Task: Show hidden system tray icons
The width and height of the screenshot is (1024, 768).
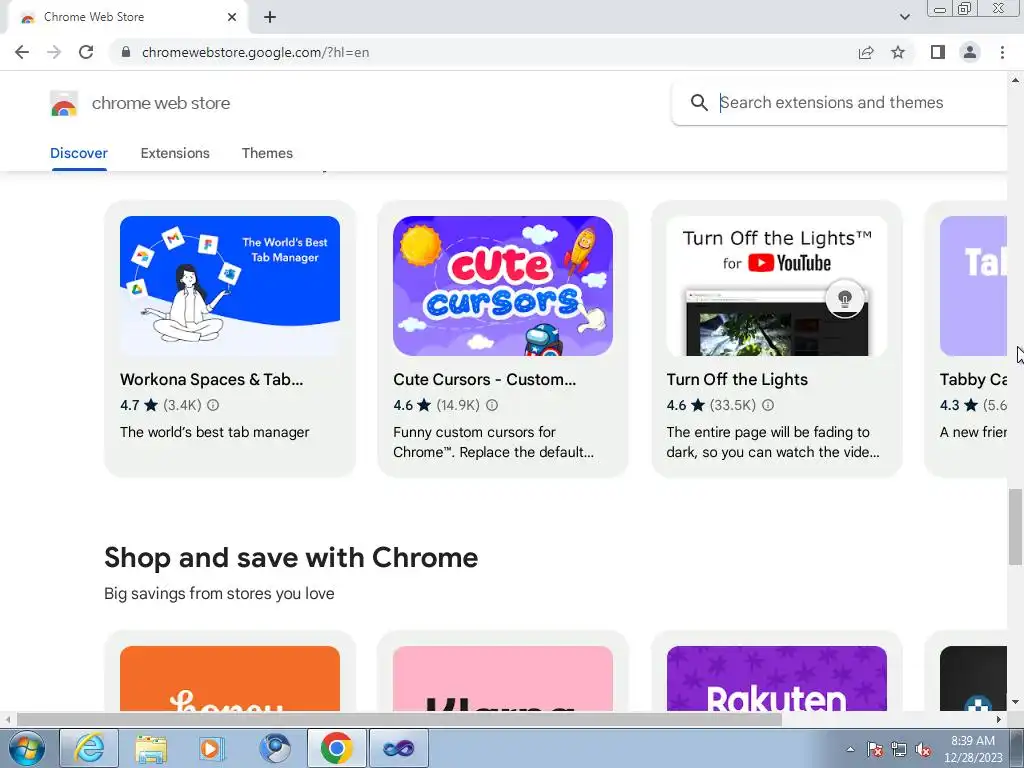Action: point(850,749)
